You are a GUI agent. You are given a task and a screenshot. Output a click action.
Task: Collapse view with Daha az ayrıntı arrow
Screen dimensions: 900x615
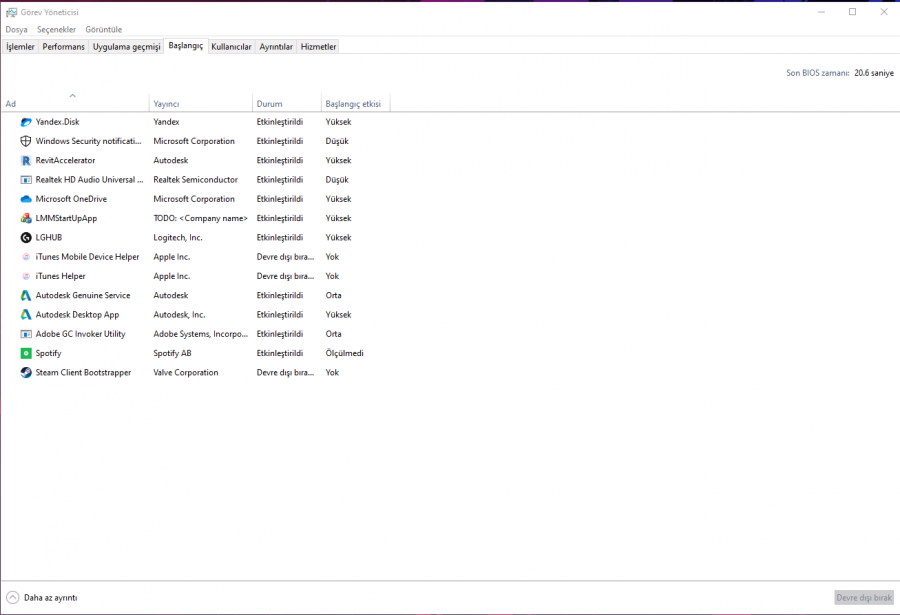[x=13, y=598]
